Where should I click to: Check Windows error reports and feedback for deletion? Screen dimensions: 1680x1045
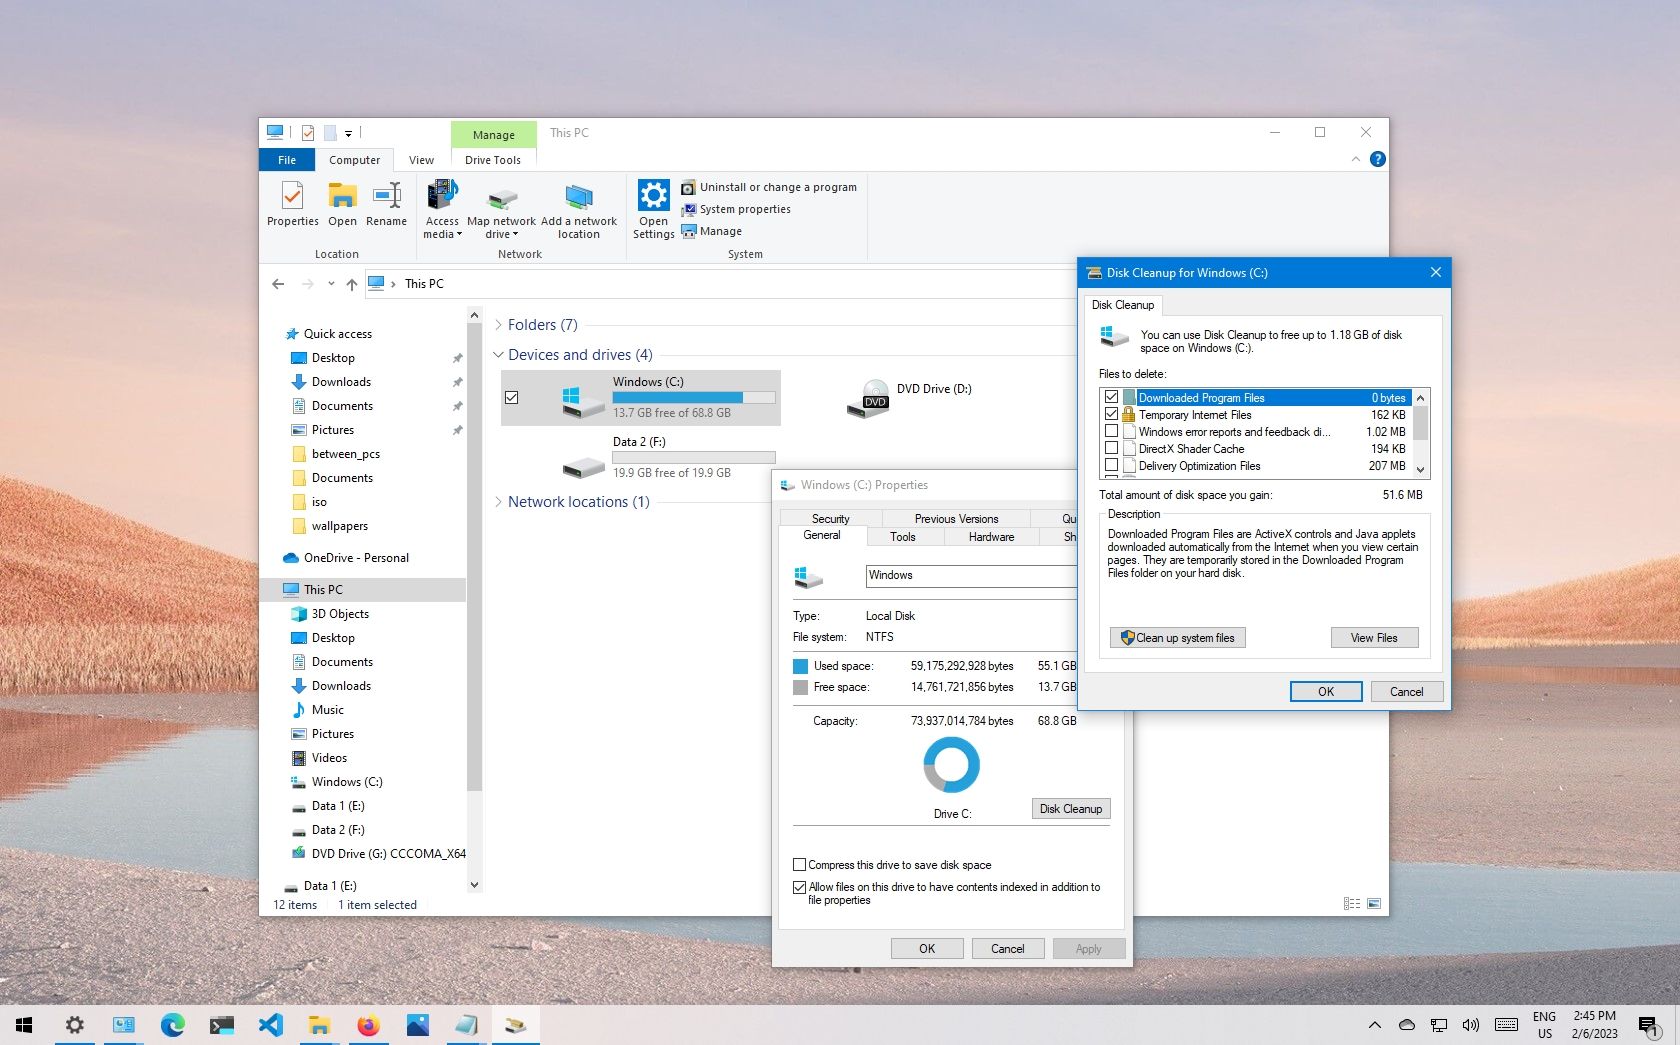1111,431
